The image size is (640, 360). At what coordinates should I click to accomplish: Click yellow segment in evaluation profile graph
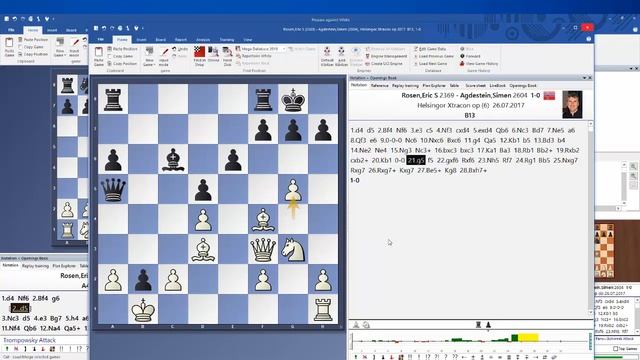click(528, 337)
